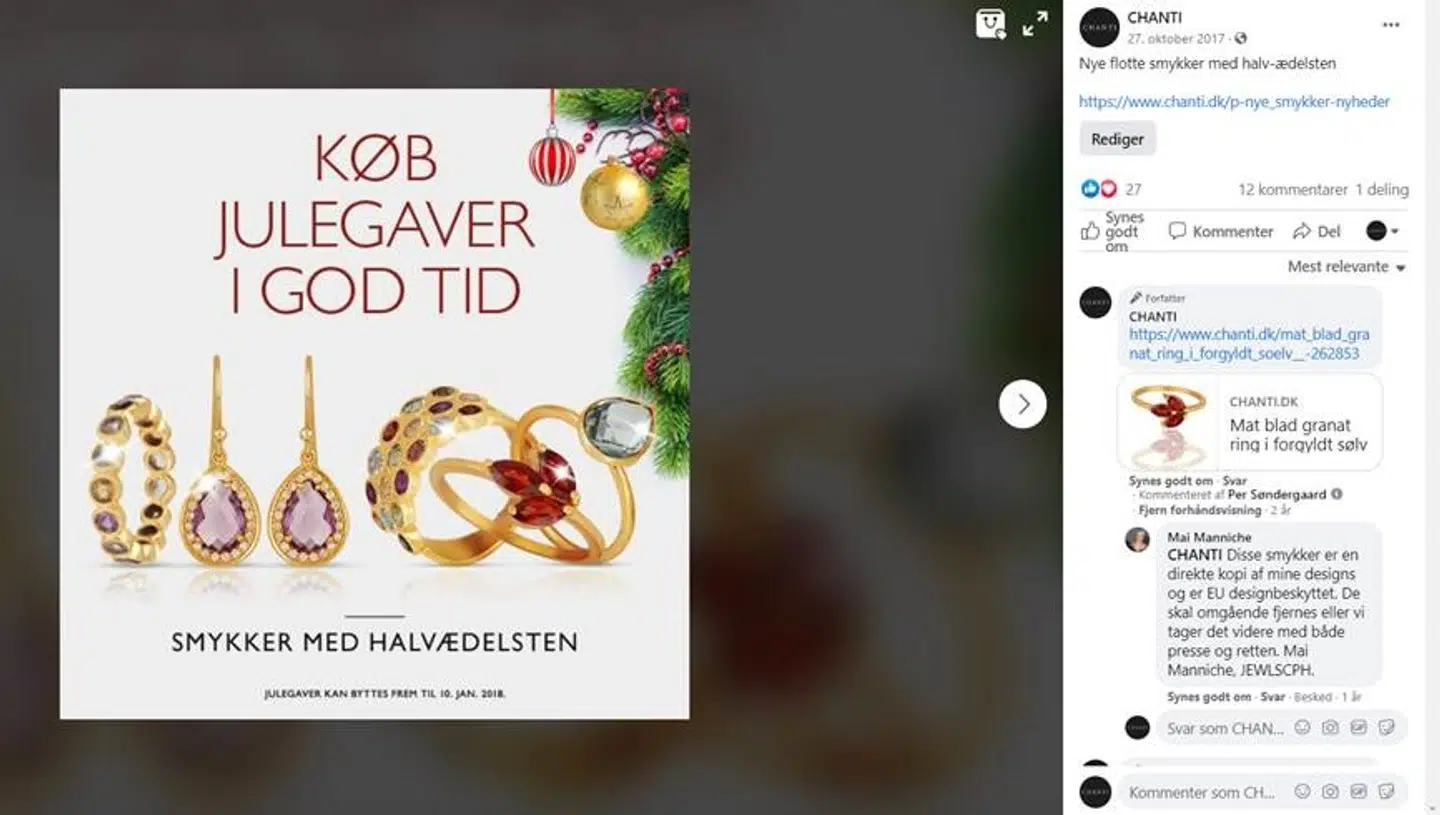Add a sticker in the bottom comment box
The image size is (1440, 815).
tap(1386, 792)
